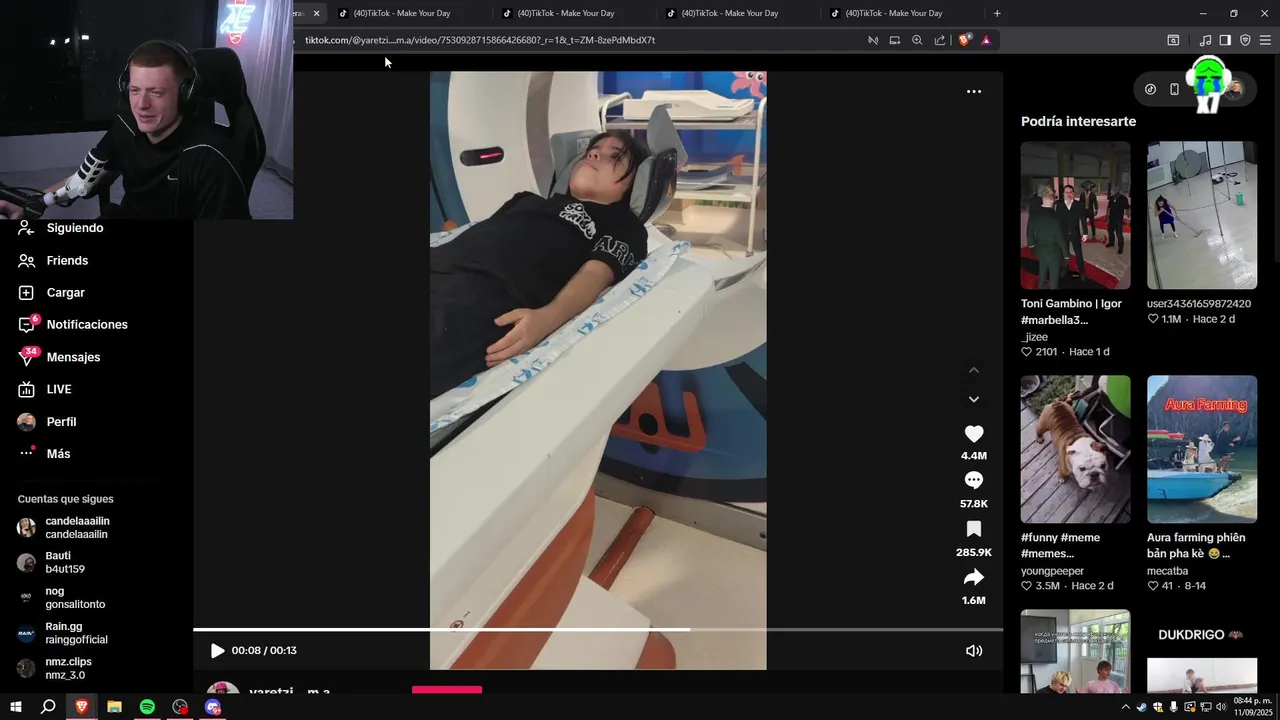Image resolution: width=1280 pixels, height=720 pixels.
Task: Open a new browser tab with plus
Action: click(997, 13)
